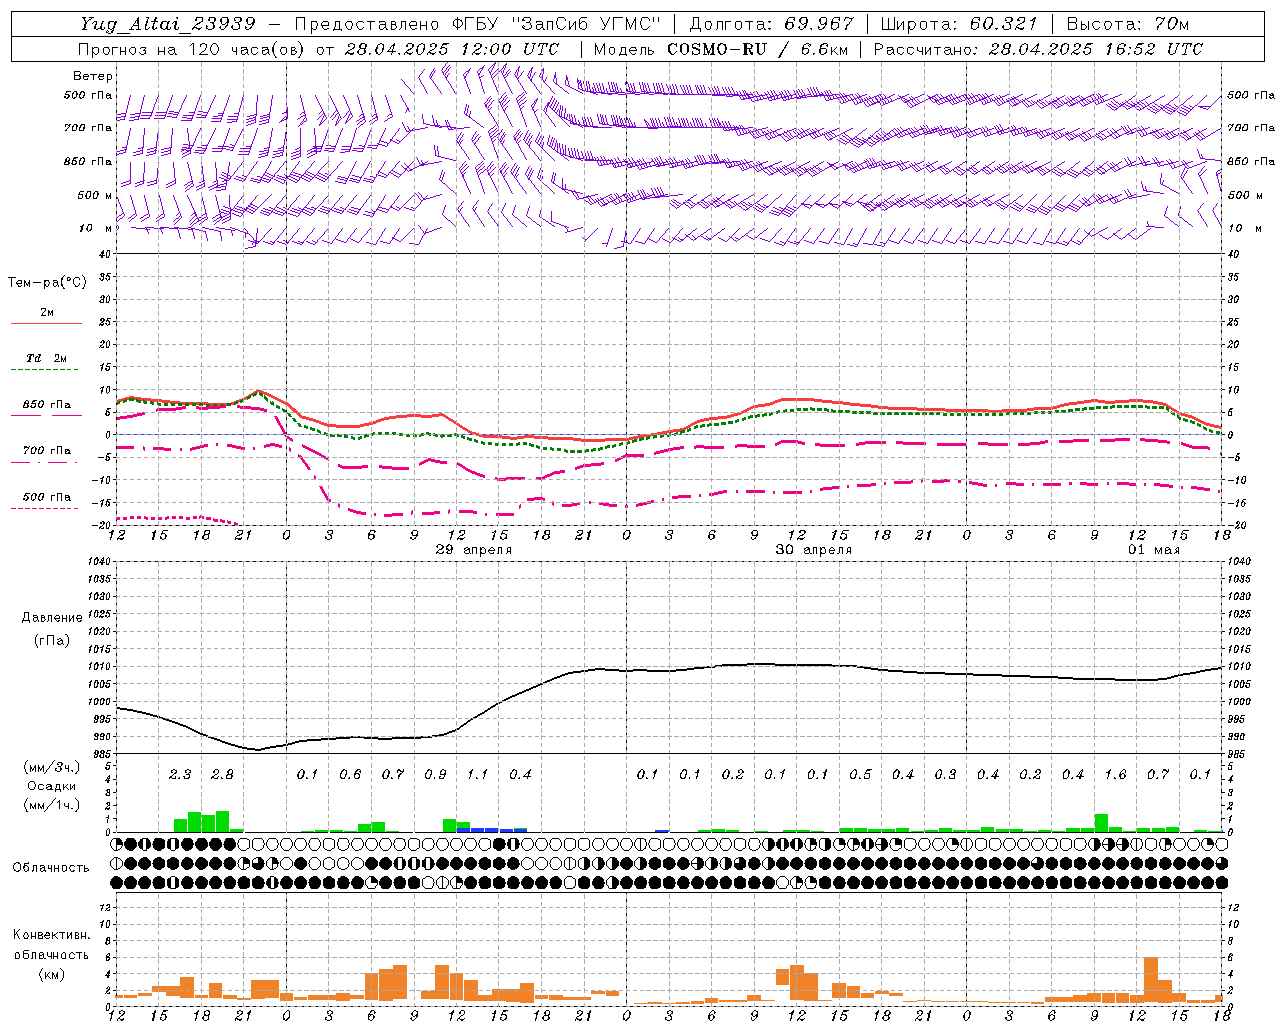The image size is (1280, 1024).
Task: Click the Тем-ра(°C) panel label
Action: tap(47, 283)
